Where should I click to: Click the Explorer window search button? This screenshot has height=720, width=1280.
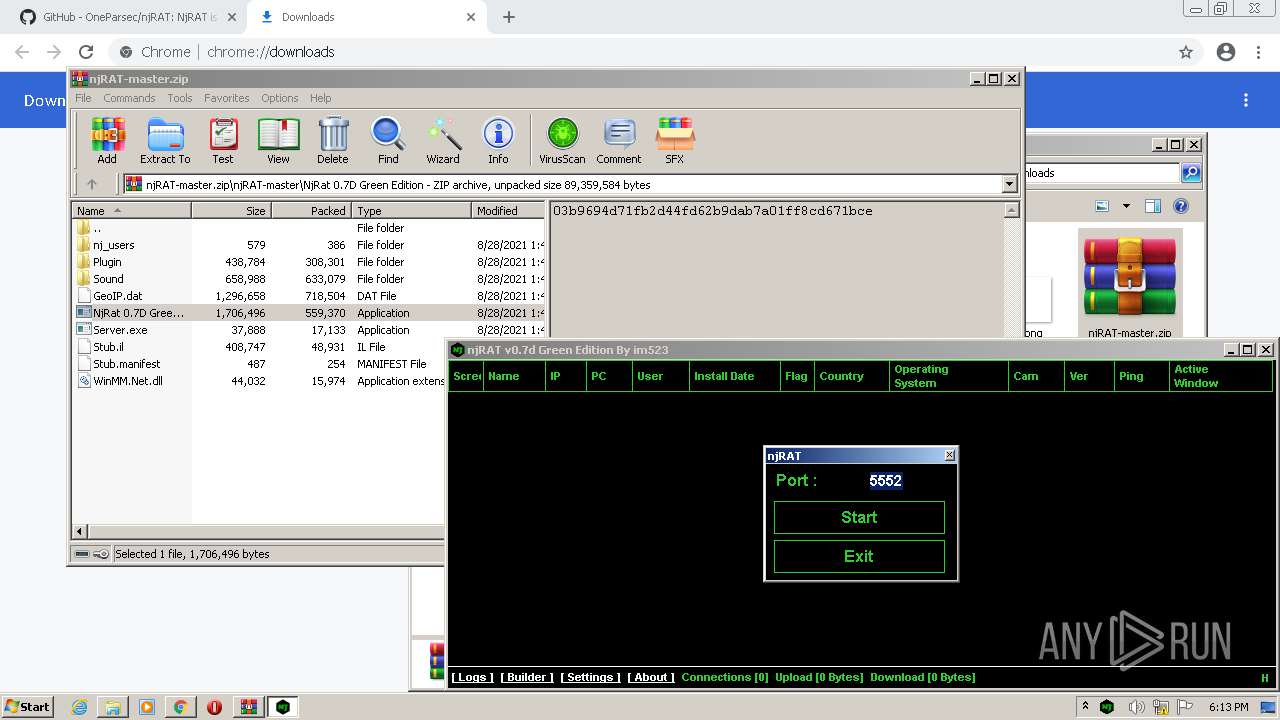click(x=1191, y=173)
